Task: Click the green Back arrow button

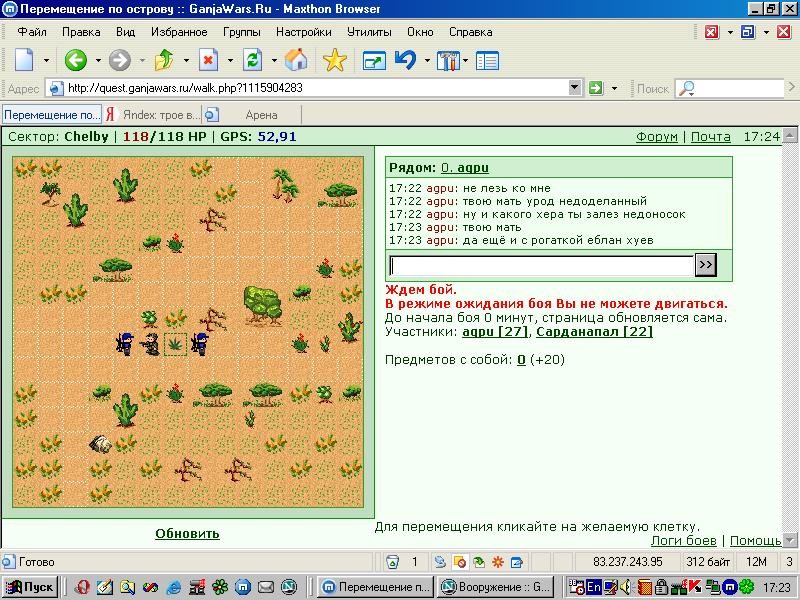Action: click(75, 61)
